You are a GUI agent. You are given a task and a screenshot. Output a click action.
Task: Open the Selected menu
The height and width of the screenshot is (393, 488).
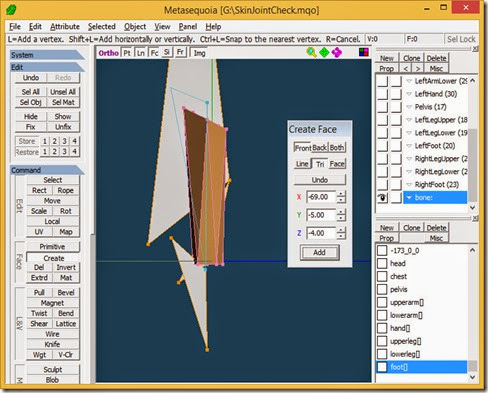click(x=102, y=27)
